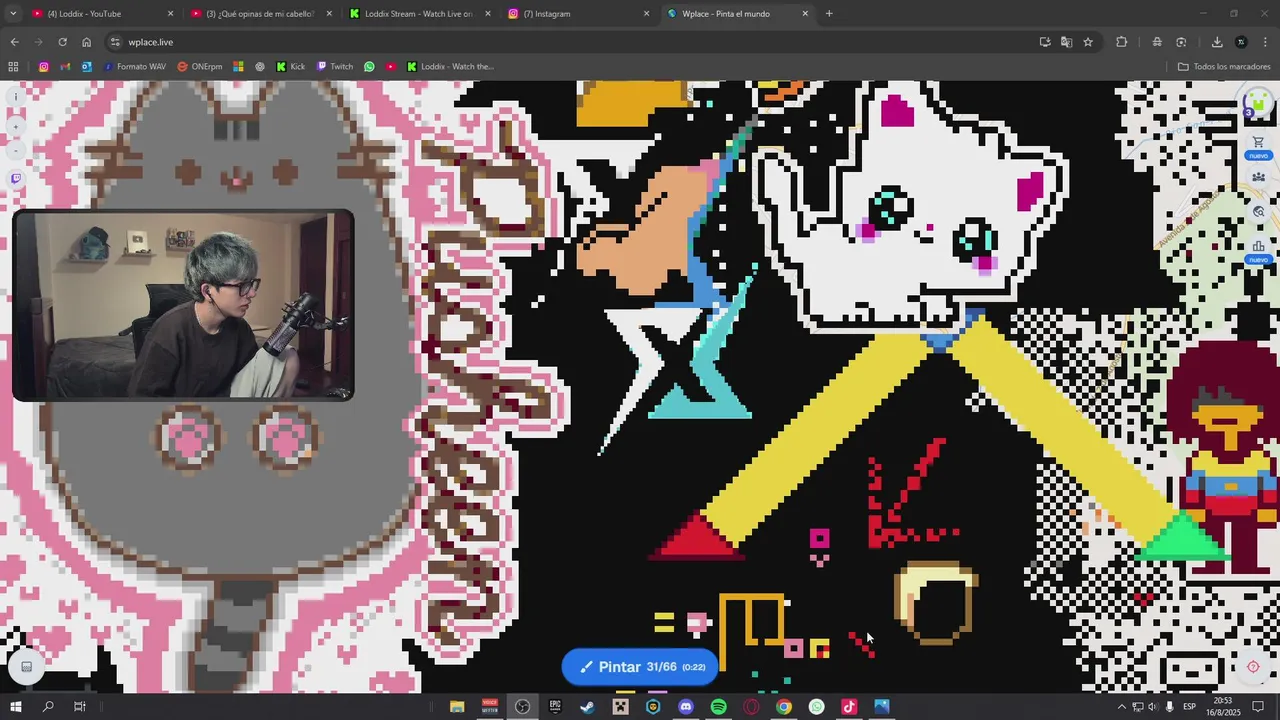Screen dimensions: 1280x720
Task: Open the translate page icon
Action: (1066, 42)
